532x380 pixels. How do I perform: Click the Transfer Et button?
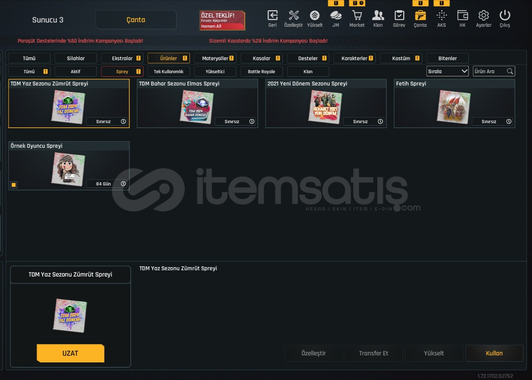374,353
